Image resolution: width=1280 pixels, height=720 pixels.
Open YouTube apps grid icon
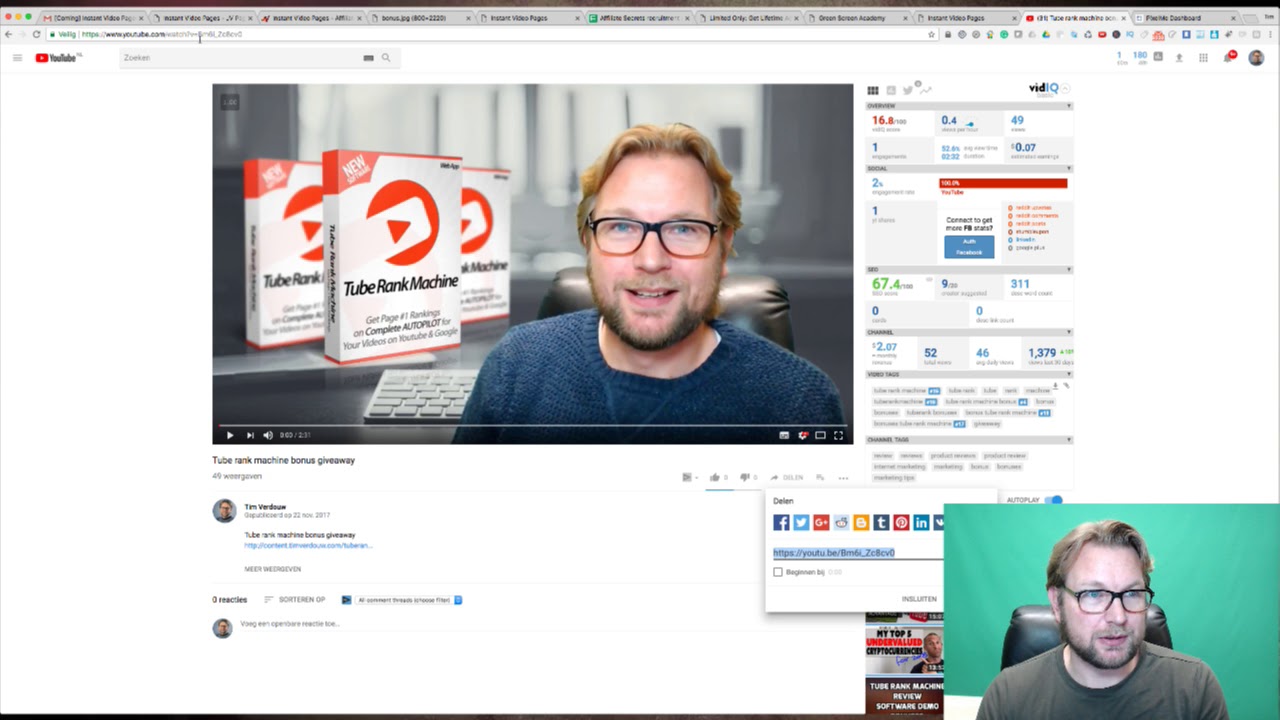pos(1203,58)
